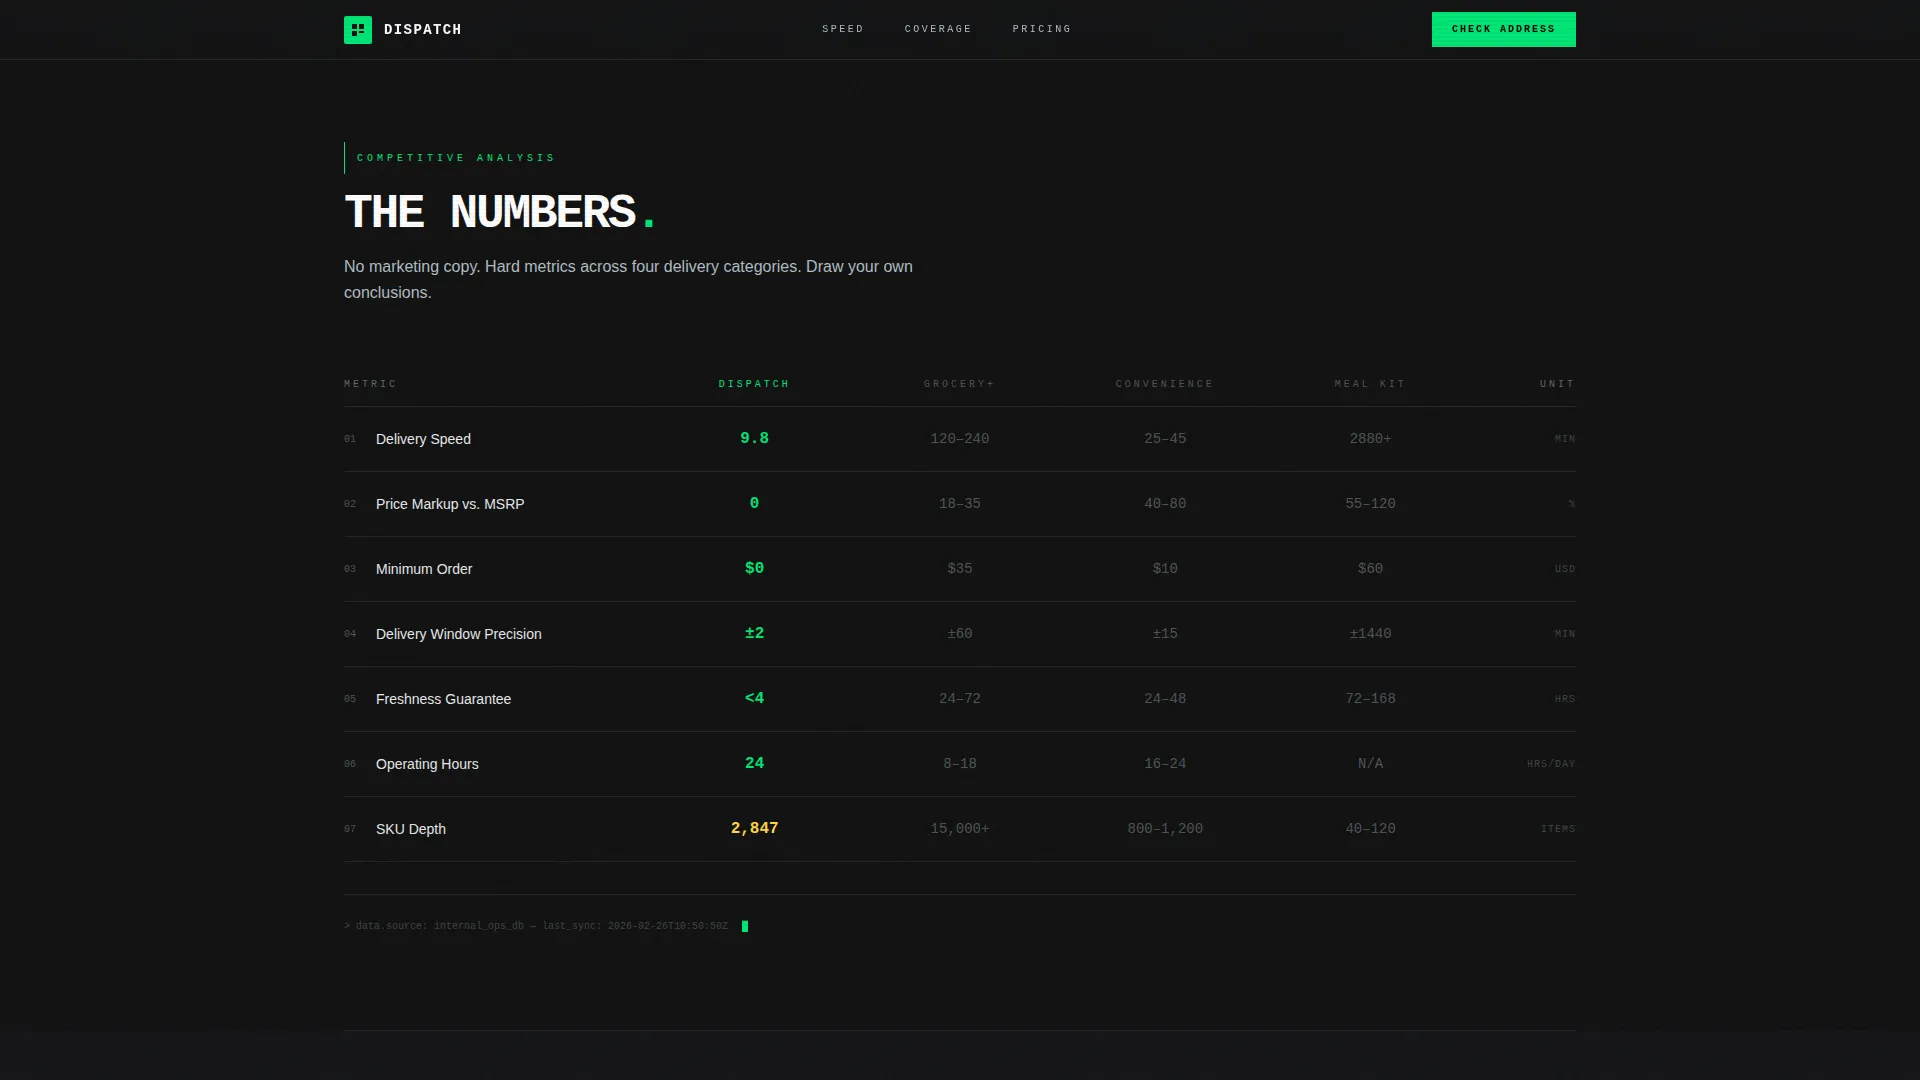Click Dispatch value <4
1920x1080 pixels.
[754, 698]
